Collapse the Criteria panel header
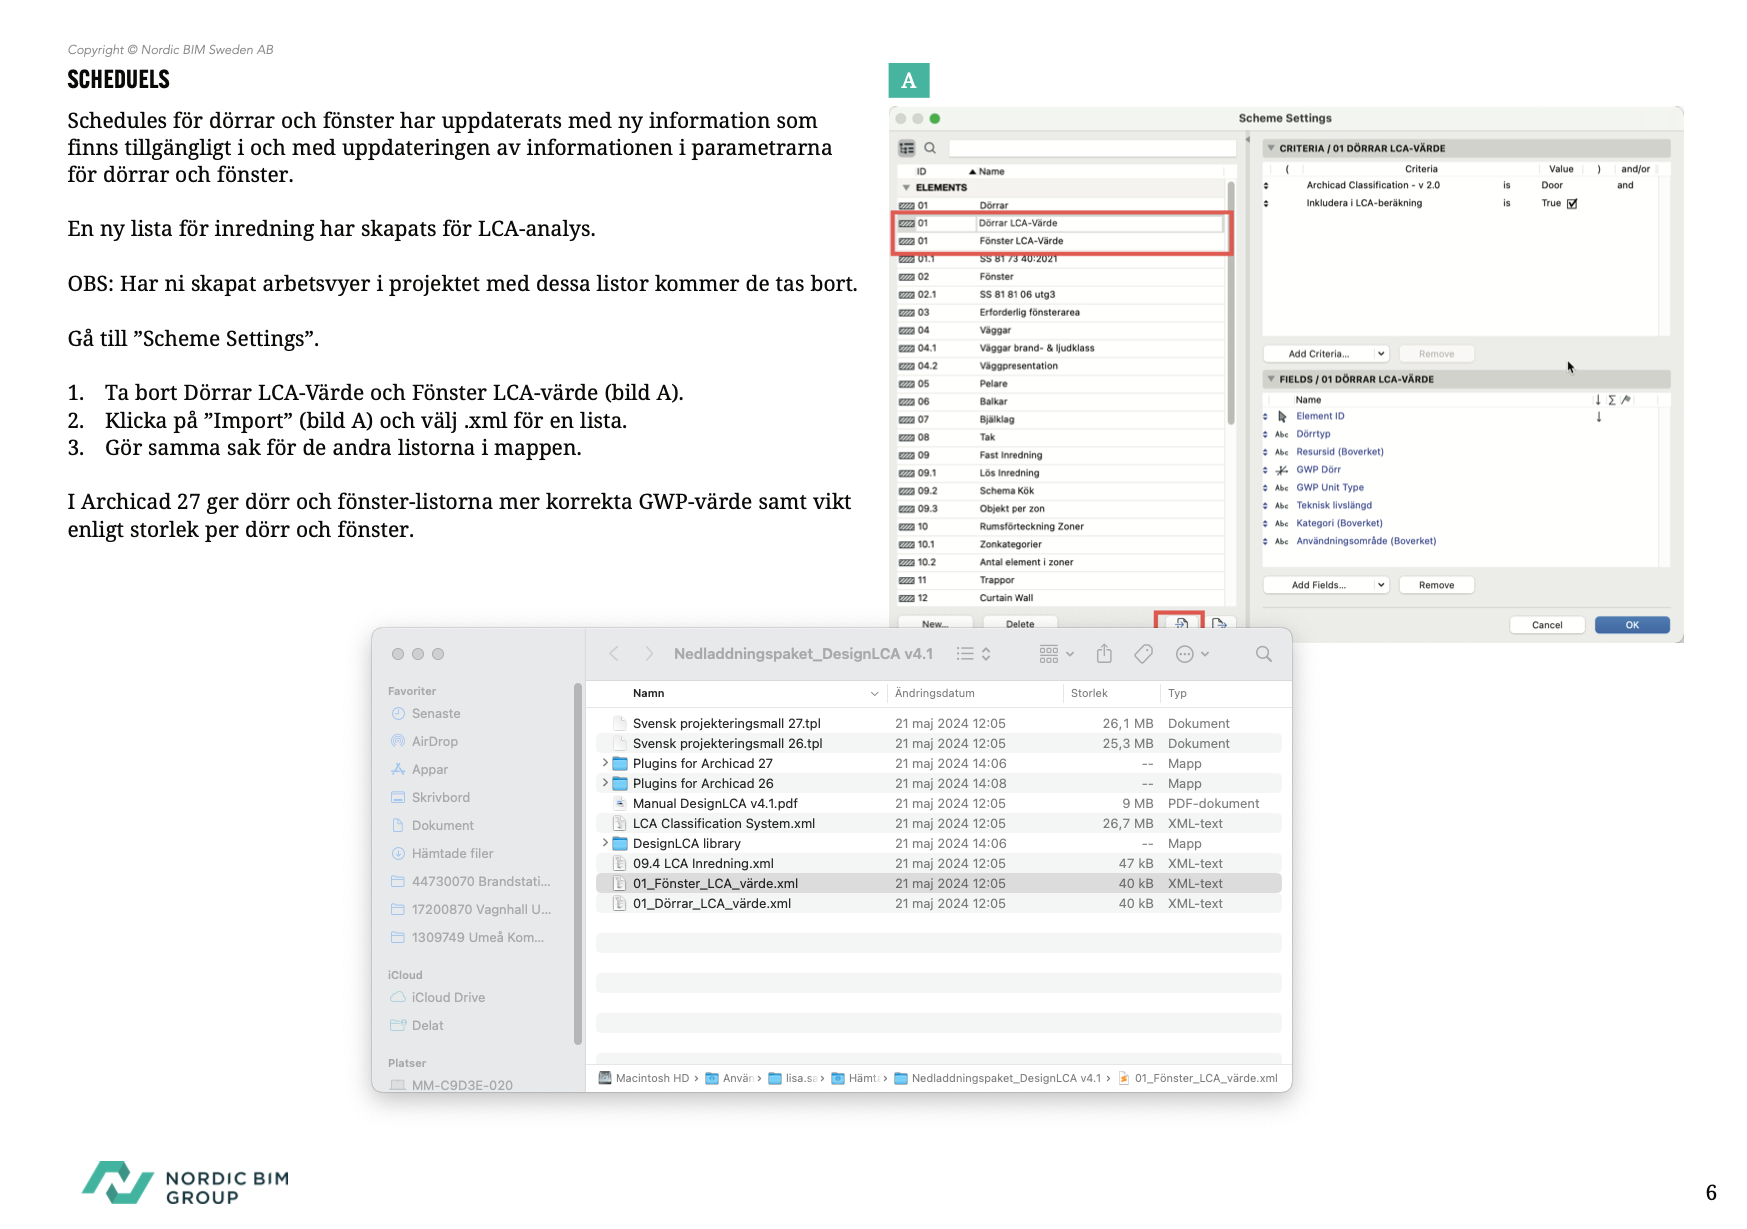Viewport: 1747px width, 1229px height. (1271, 148)
